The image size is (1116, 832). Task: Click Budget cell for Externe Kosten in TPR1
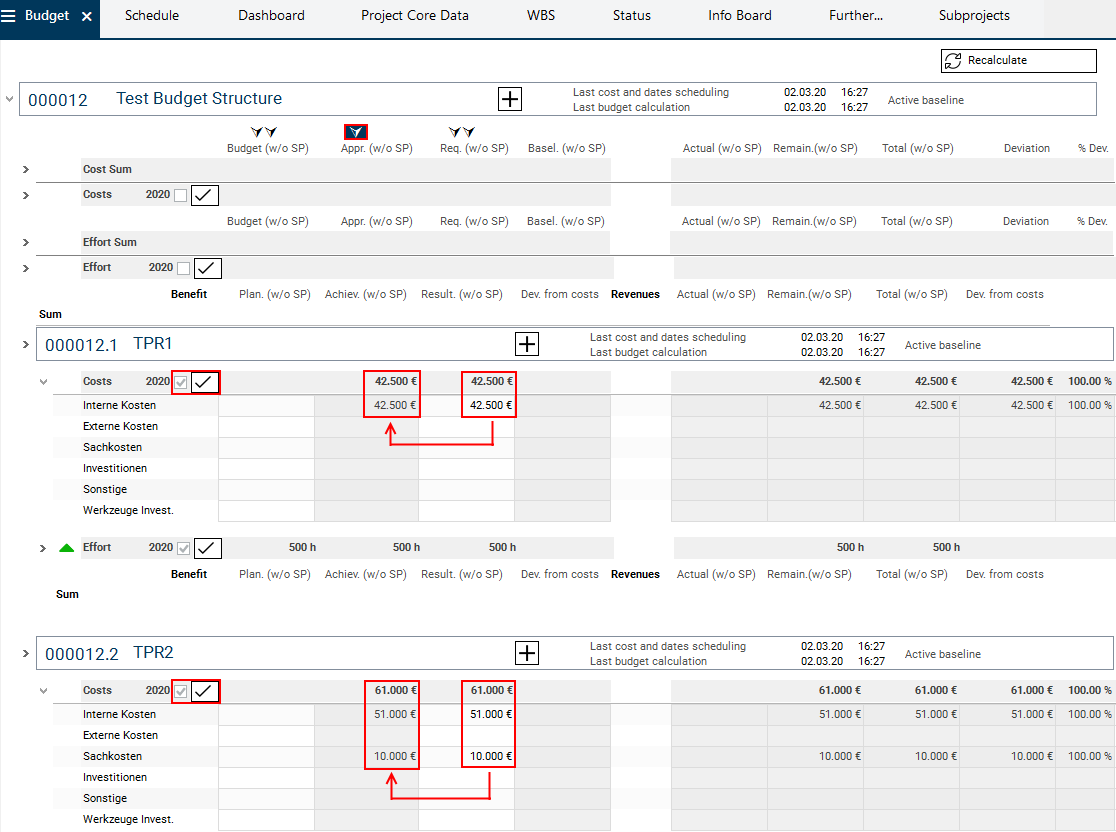(266, 427)
